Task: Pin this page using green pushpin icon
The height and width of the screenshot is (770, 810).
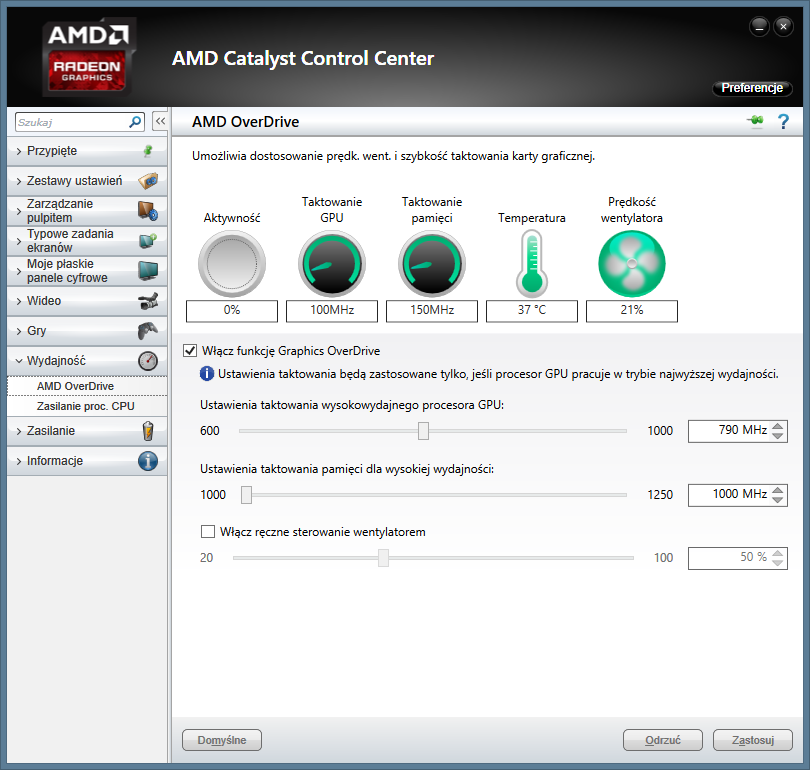Action: pyautogui.click(x=755, y=121)
